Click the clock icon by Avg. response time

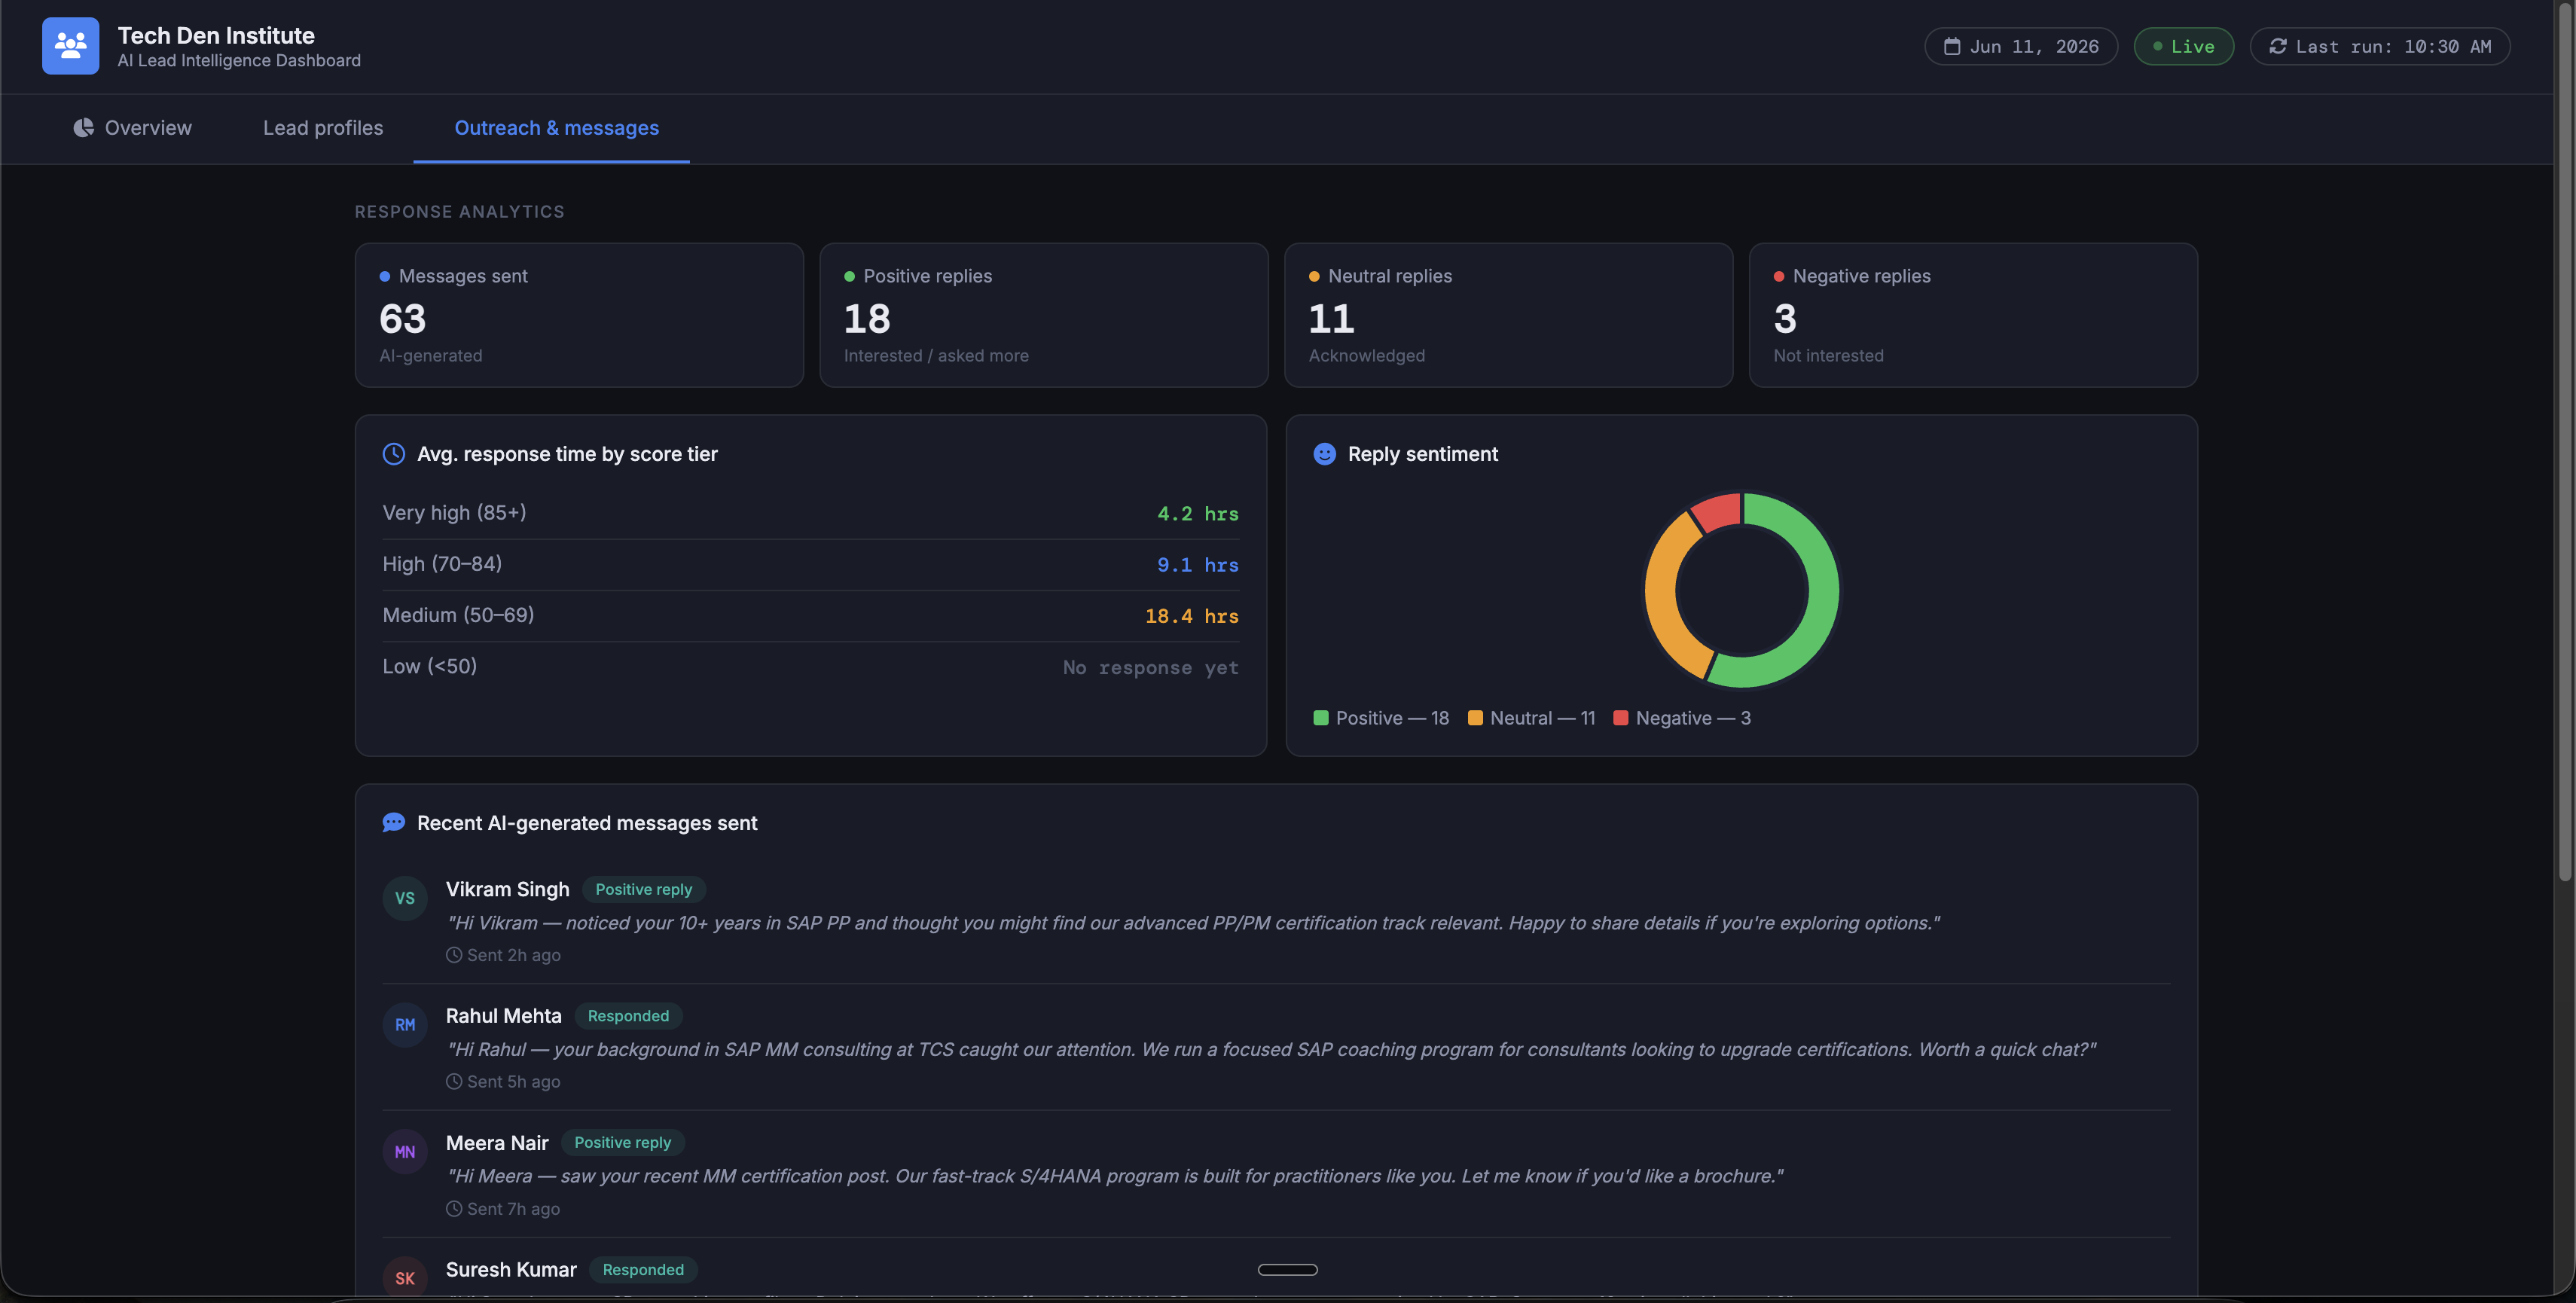click(394, 454)
